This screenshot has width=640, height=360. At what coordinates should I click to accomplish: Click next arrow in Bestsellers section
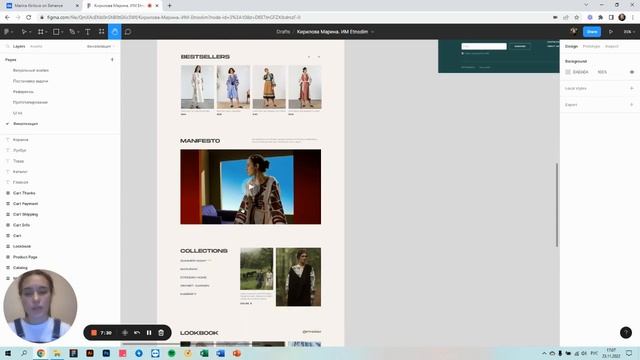(x=319, y=57)
